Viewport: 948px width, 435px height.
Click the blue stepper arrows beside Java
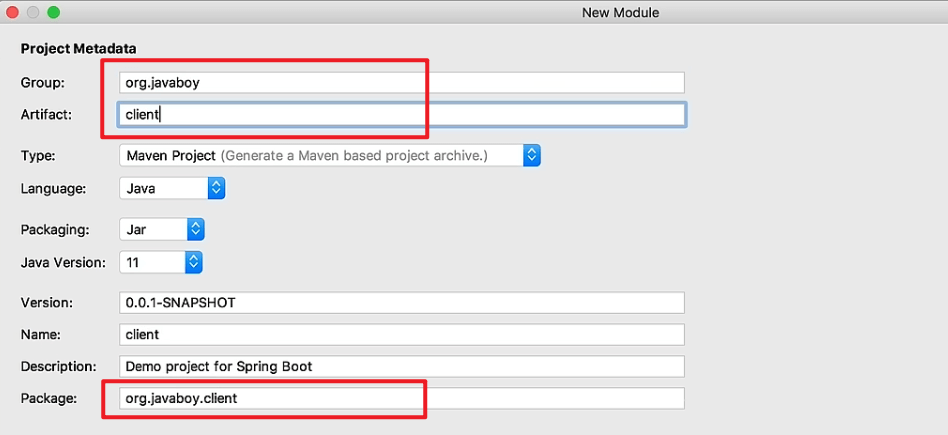click(x=216, y=188)
